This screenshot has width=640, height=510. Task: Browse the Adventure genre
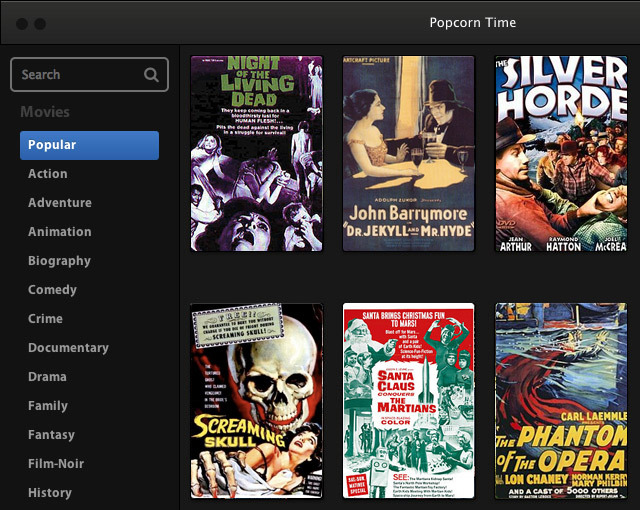tap(60, 203)
